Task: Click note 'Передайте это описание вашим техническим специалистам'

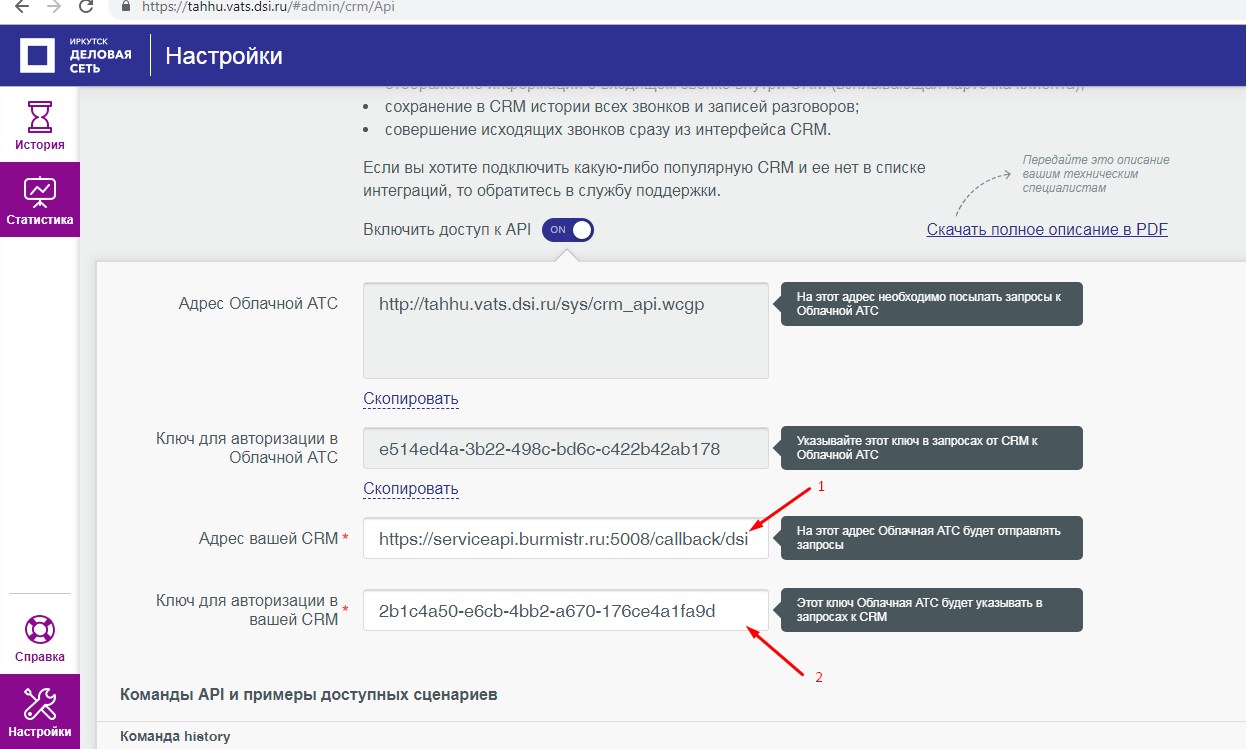Action: coord(1096,174)
